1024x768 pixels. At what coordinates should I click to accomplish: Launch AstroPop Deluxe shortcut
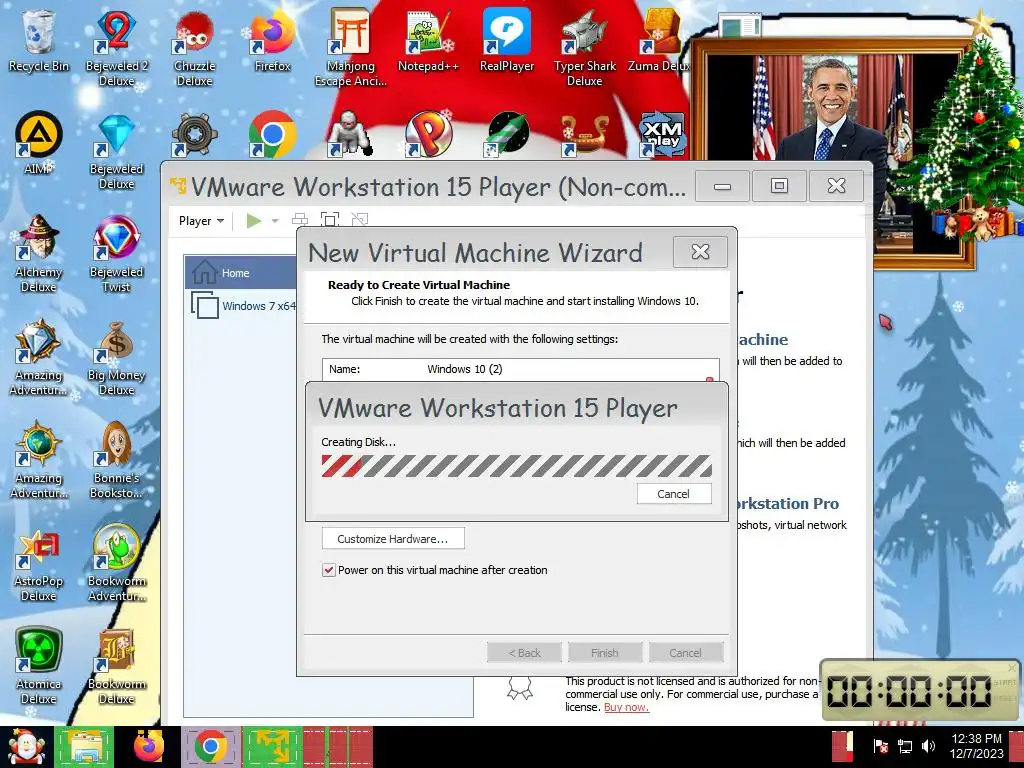tap(38, 564)
